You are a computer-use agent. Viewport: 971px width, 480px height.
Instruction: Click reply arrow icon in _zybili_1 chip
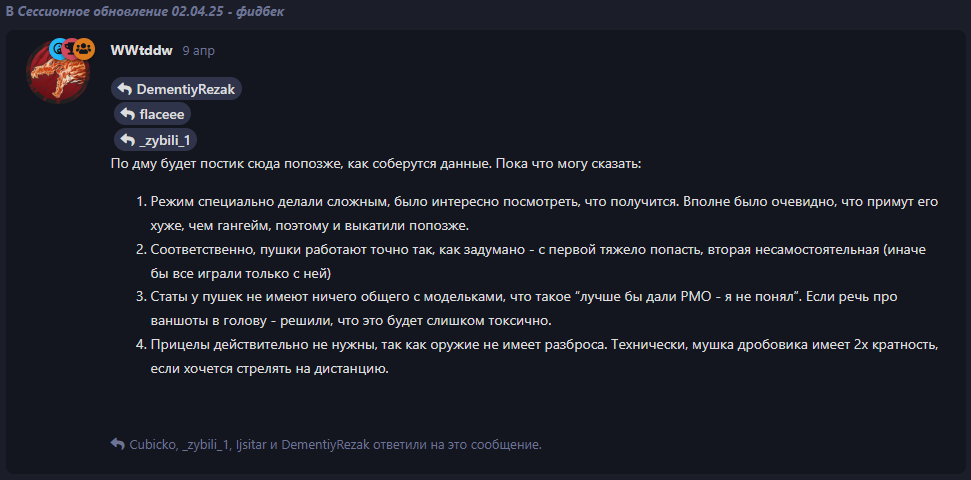pos(128,139)
